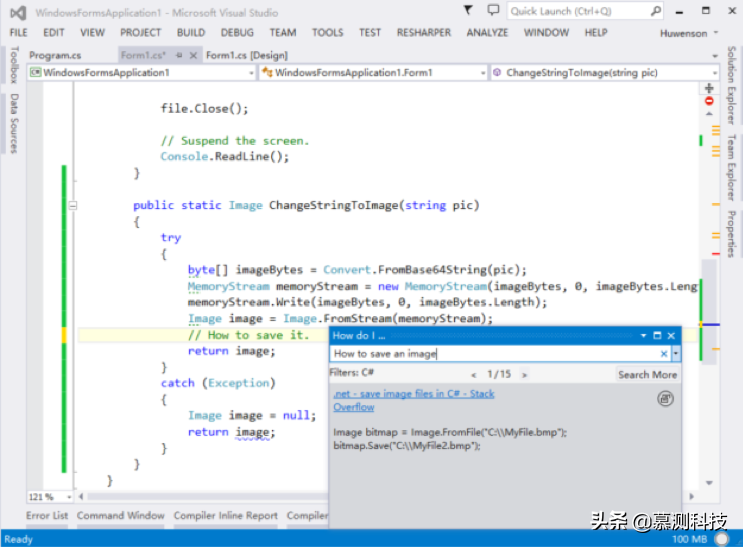This screenshot has height=547, width=743.
Task: Maximize the How do I panel
Action: coord(657,336)
